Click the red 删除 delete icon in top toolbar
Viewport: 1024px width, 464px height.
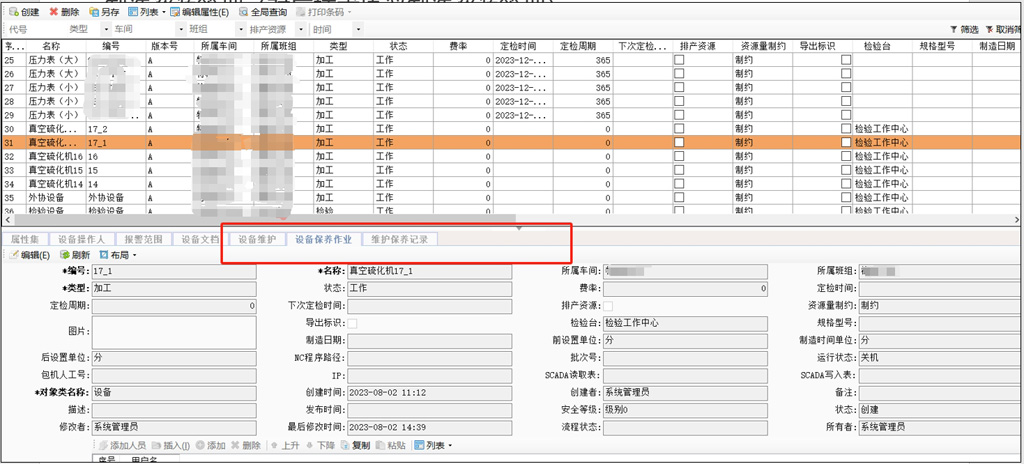(x=54, y=12)
